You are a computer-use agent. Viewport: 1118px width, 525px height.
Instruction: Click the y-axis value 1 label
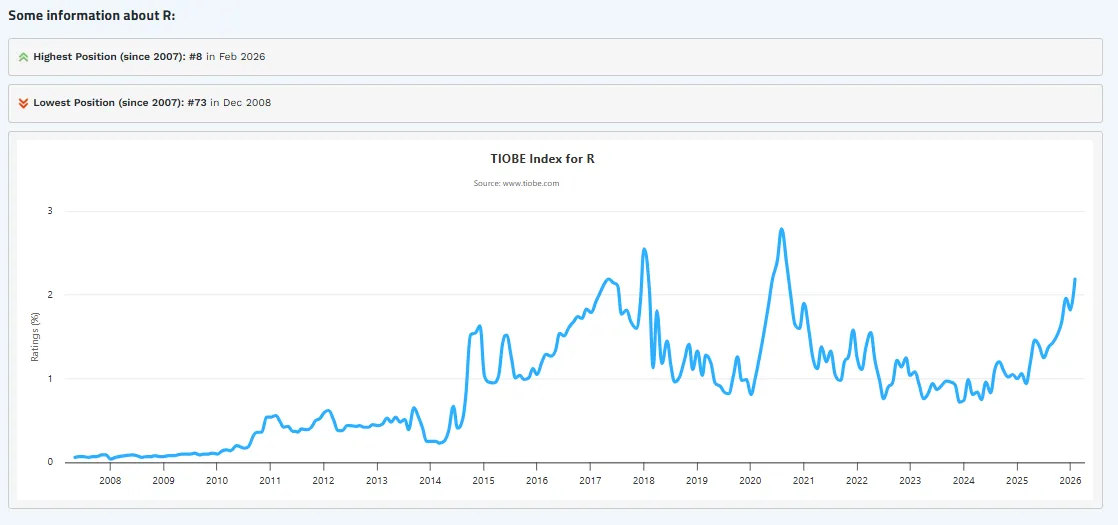[49, 379]
